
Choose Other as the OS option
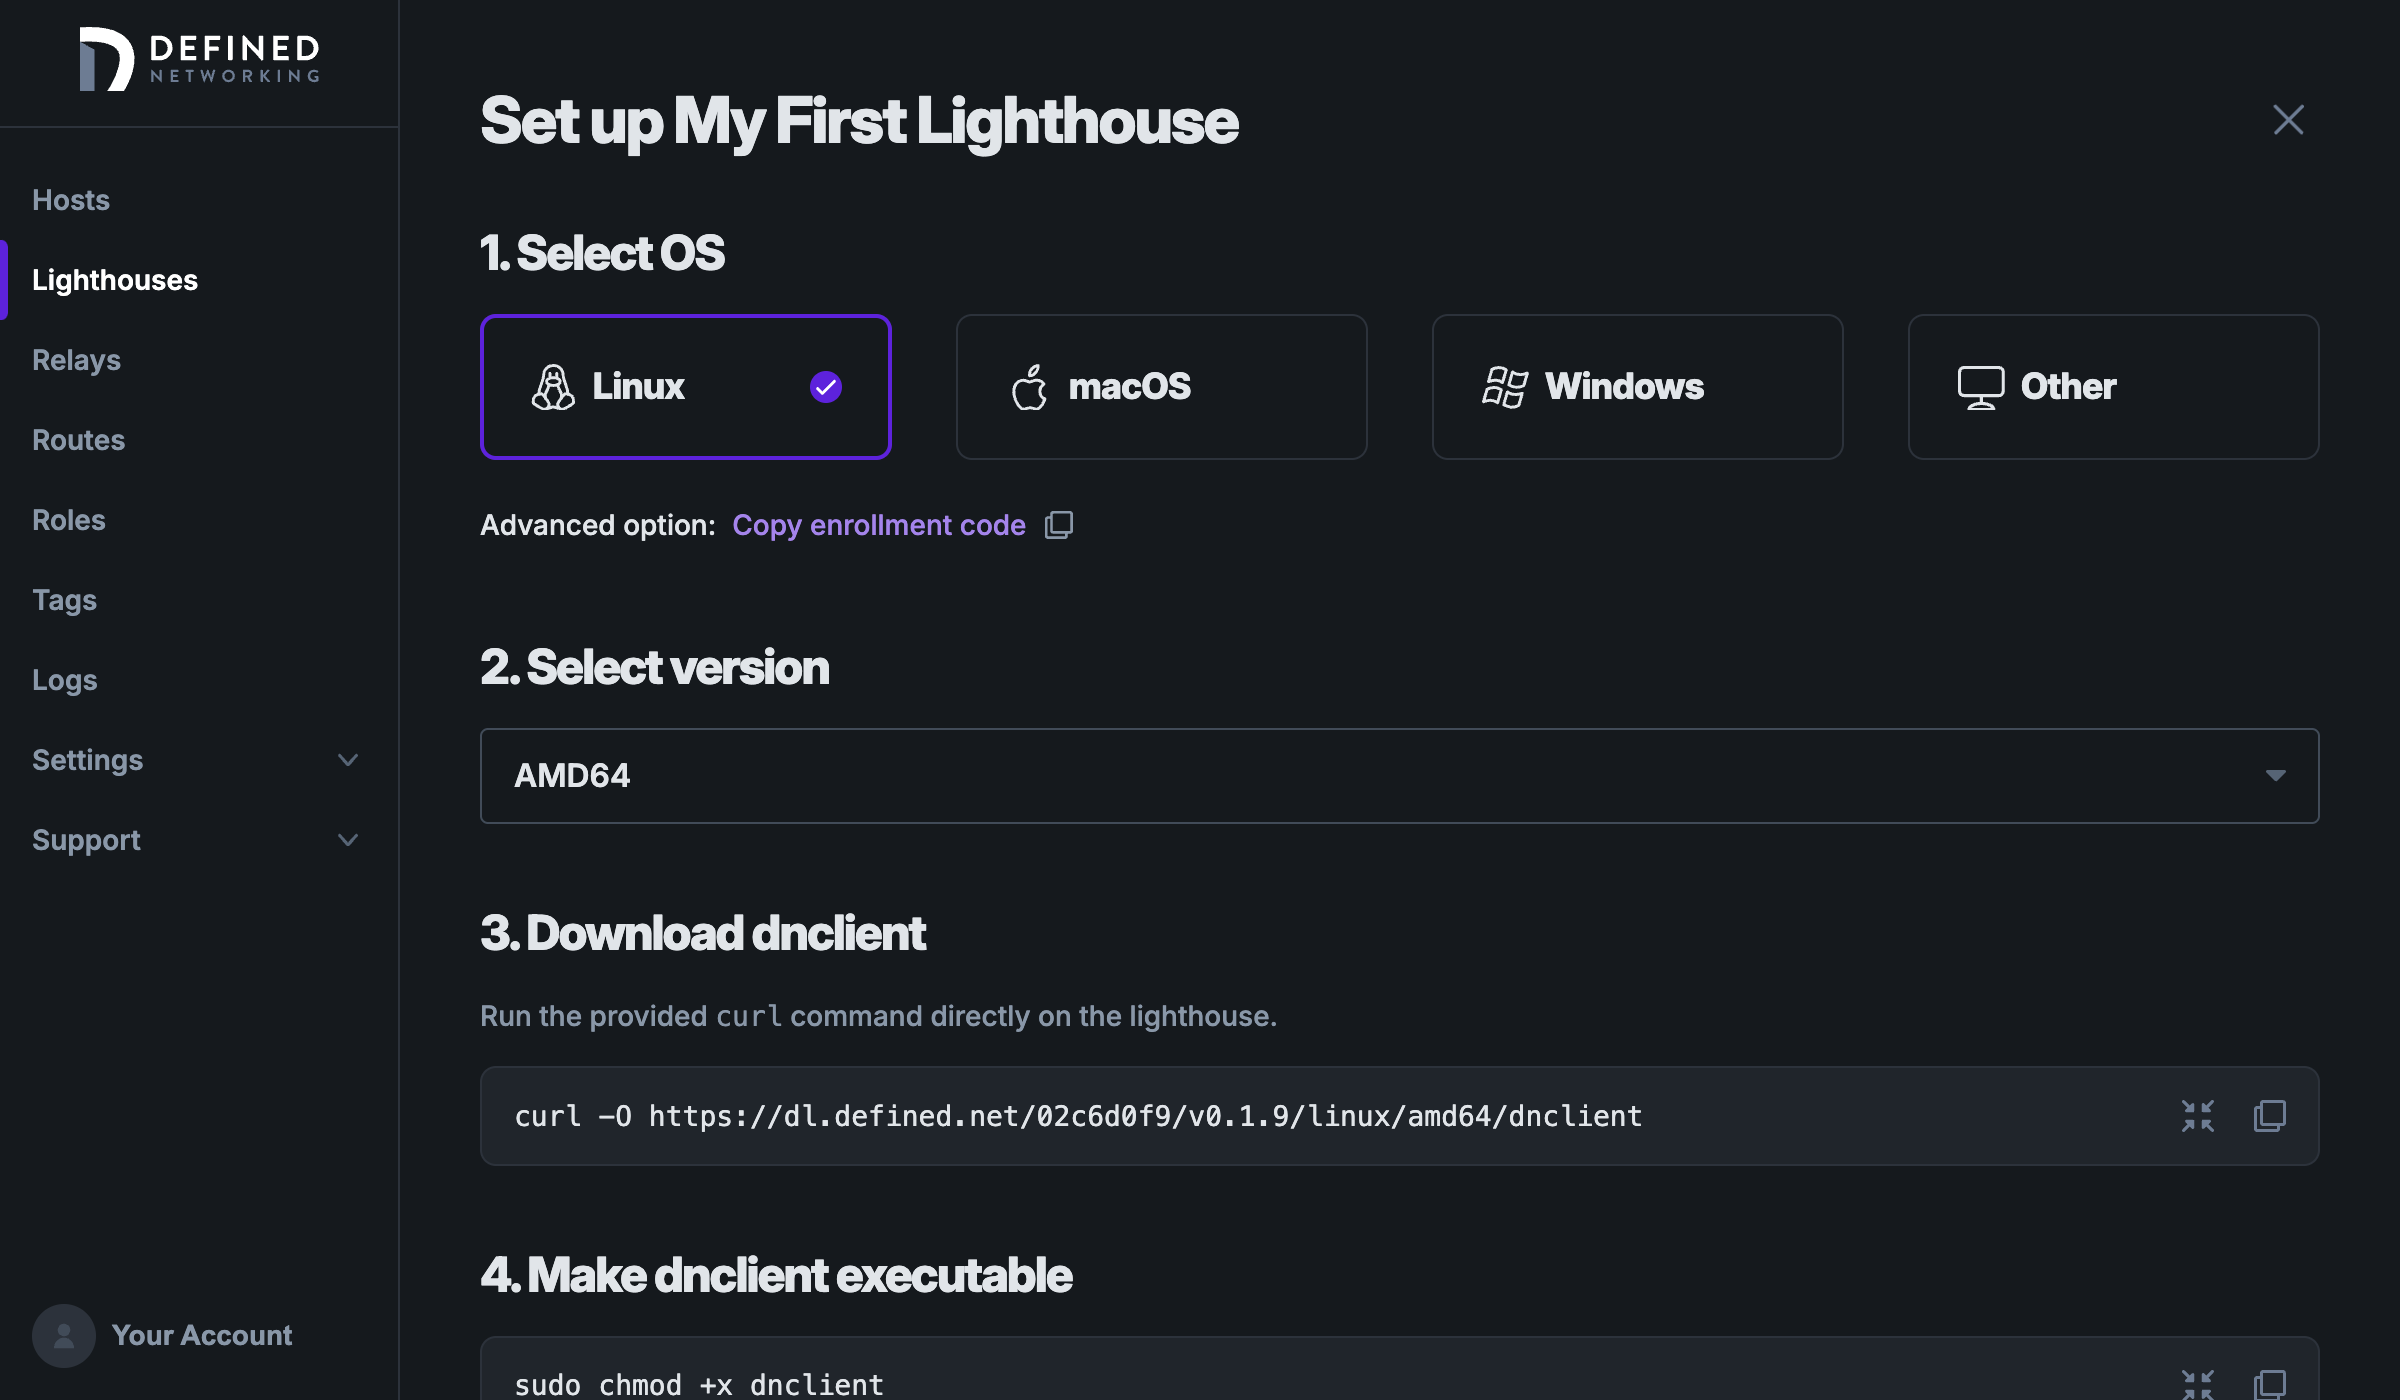coord(2113,387)
